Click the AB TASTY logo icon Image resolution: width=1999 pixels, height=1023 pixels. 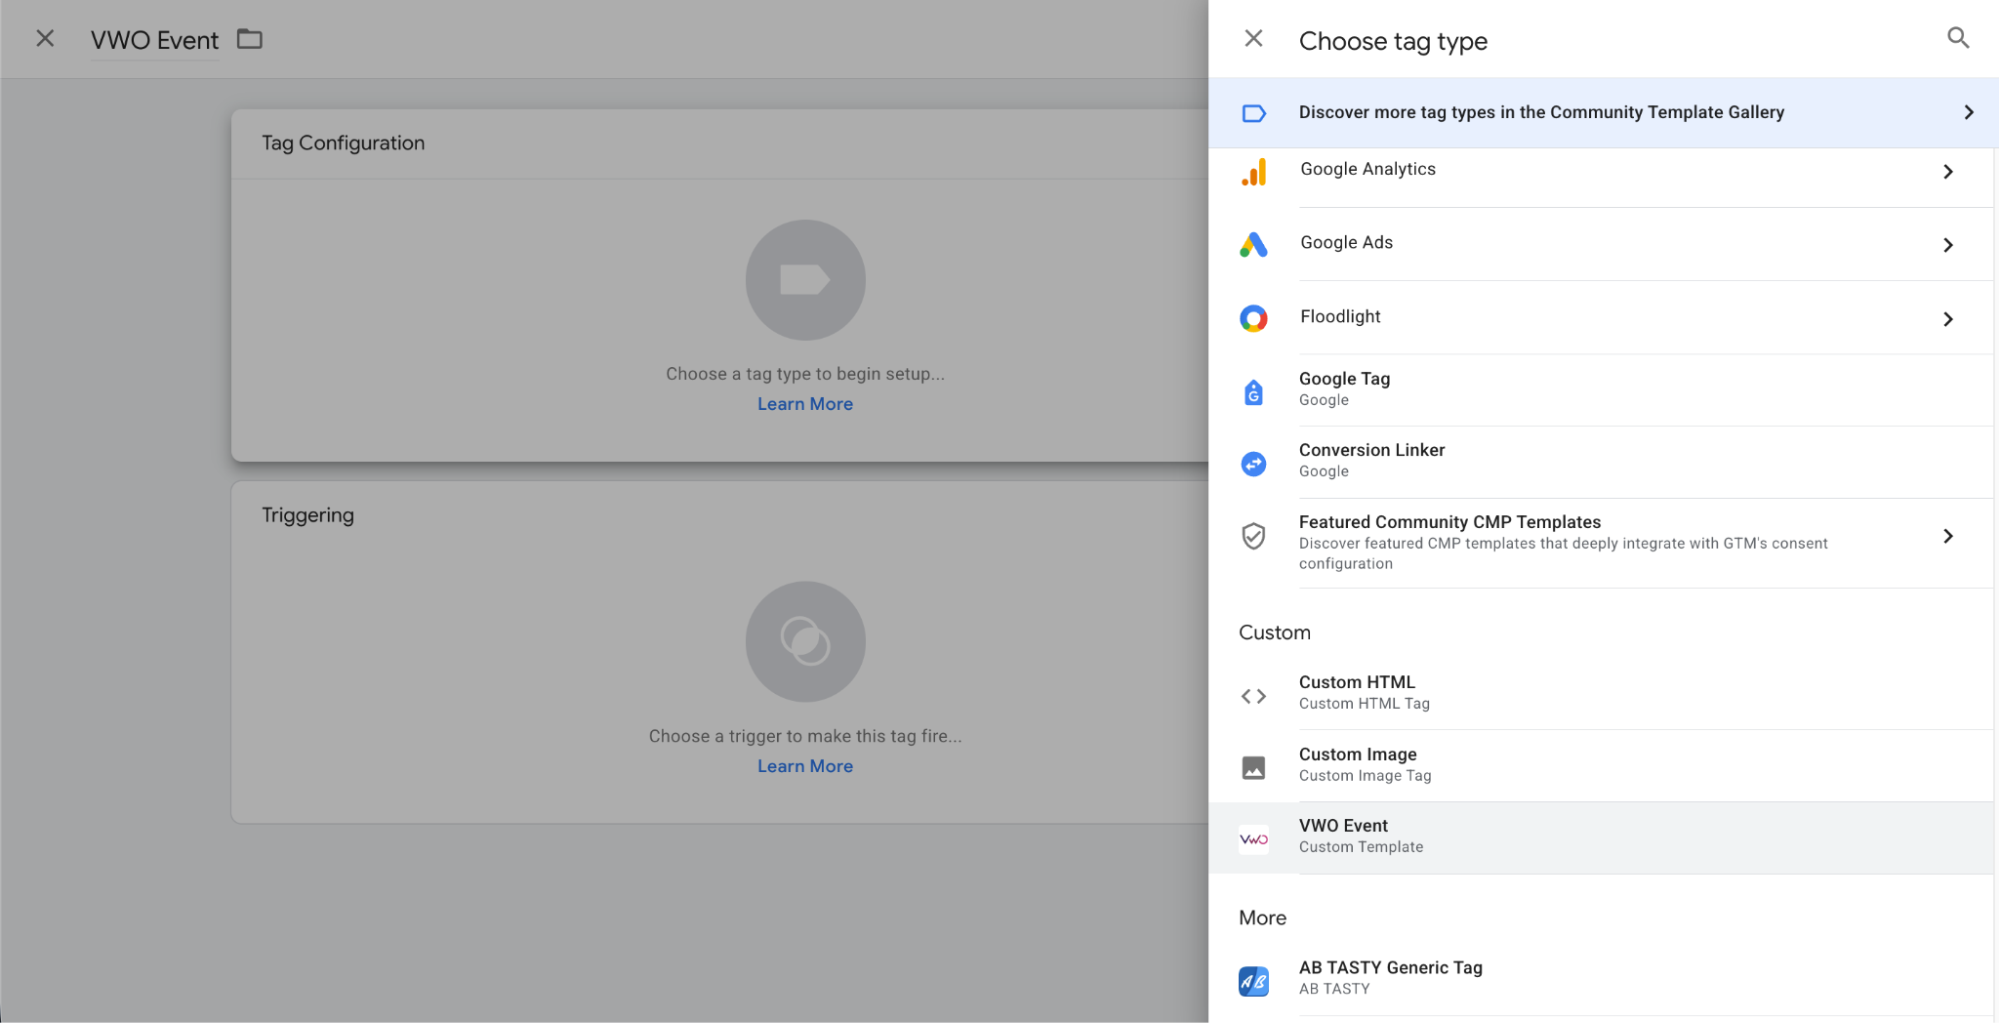[x=1253, y=981]
